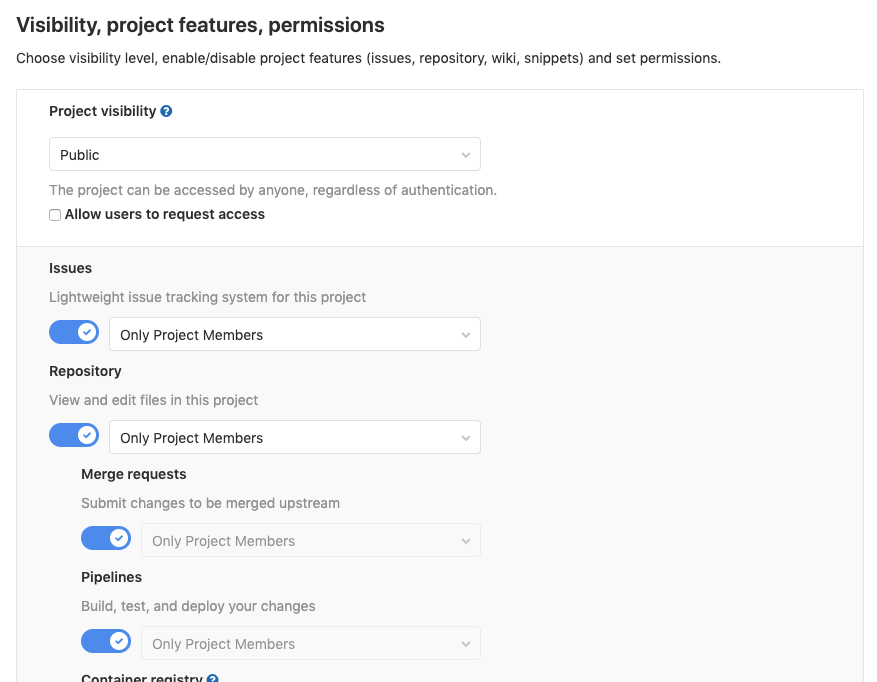Click the Lightweight issue tracking description text

point(207,297)
